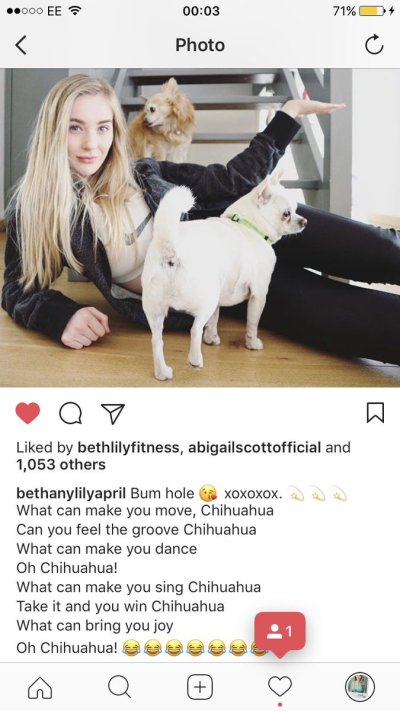The image size is (400, 711).
Task: Open bethlilyfitness profile from likes
Action: click(128, 448)
